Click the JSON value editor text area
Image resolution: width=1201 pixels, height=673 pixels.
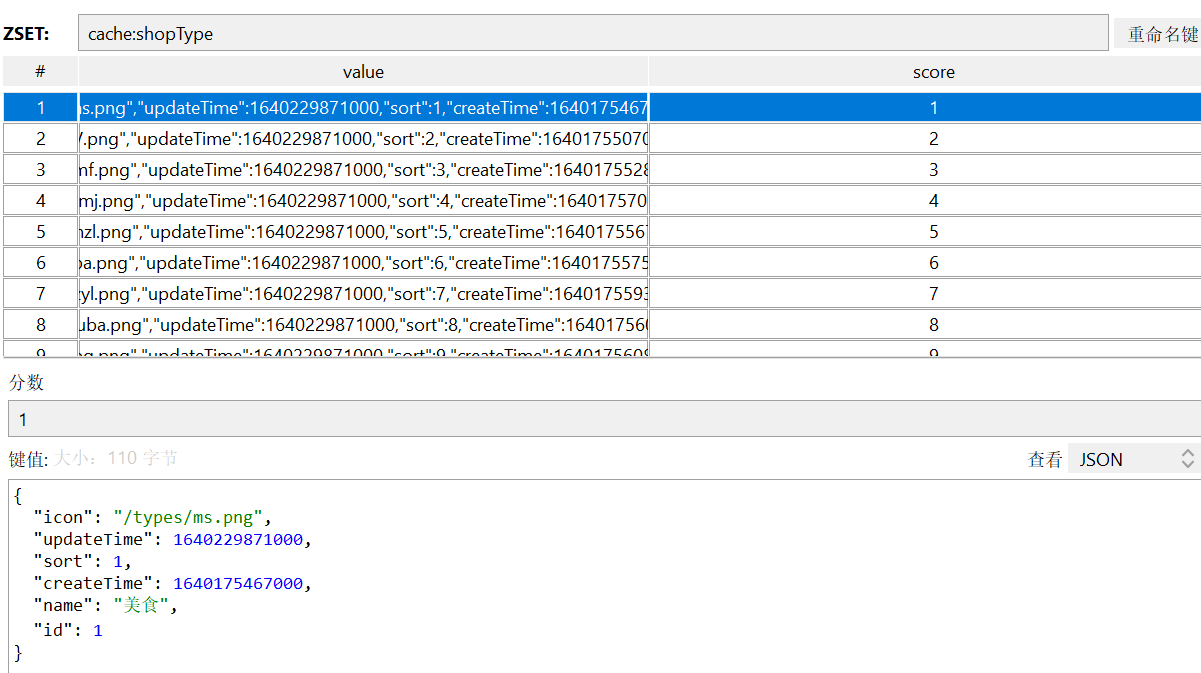click(x=604, y=576)
